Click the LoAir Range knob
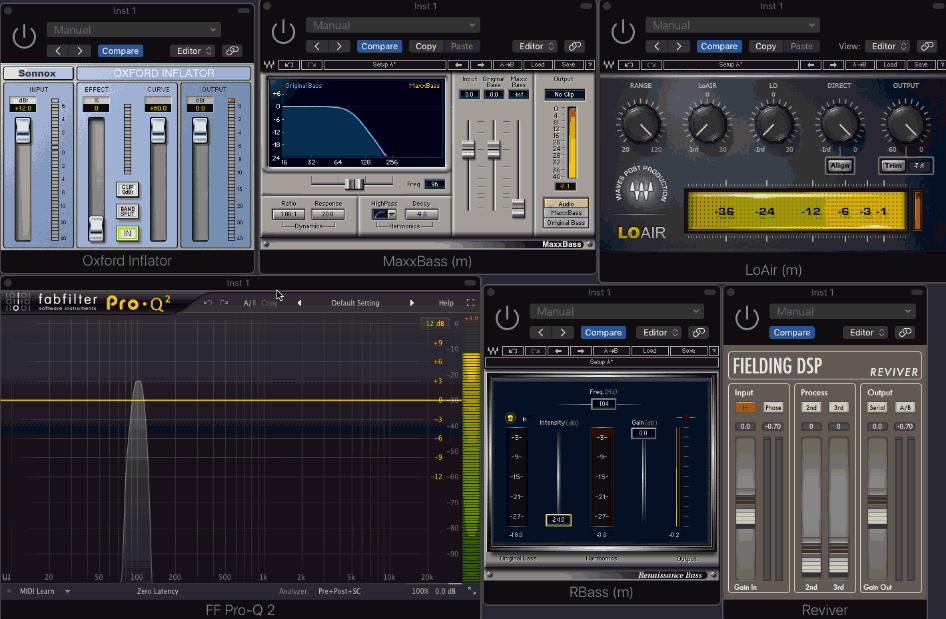The image size is (946, 619). [641, 124]
